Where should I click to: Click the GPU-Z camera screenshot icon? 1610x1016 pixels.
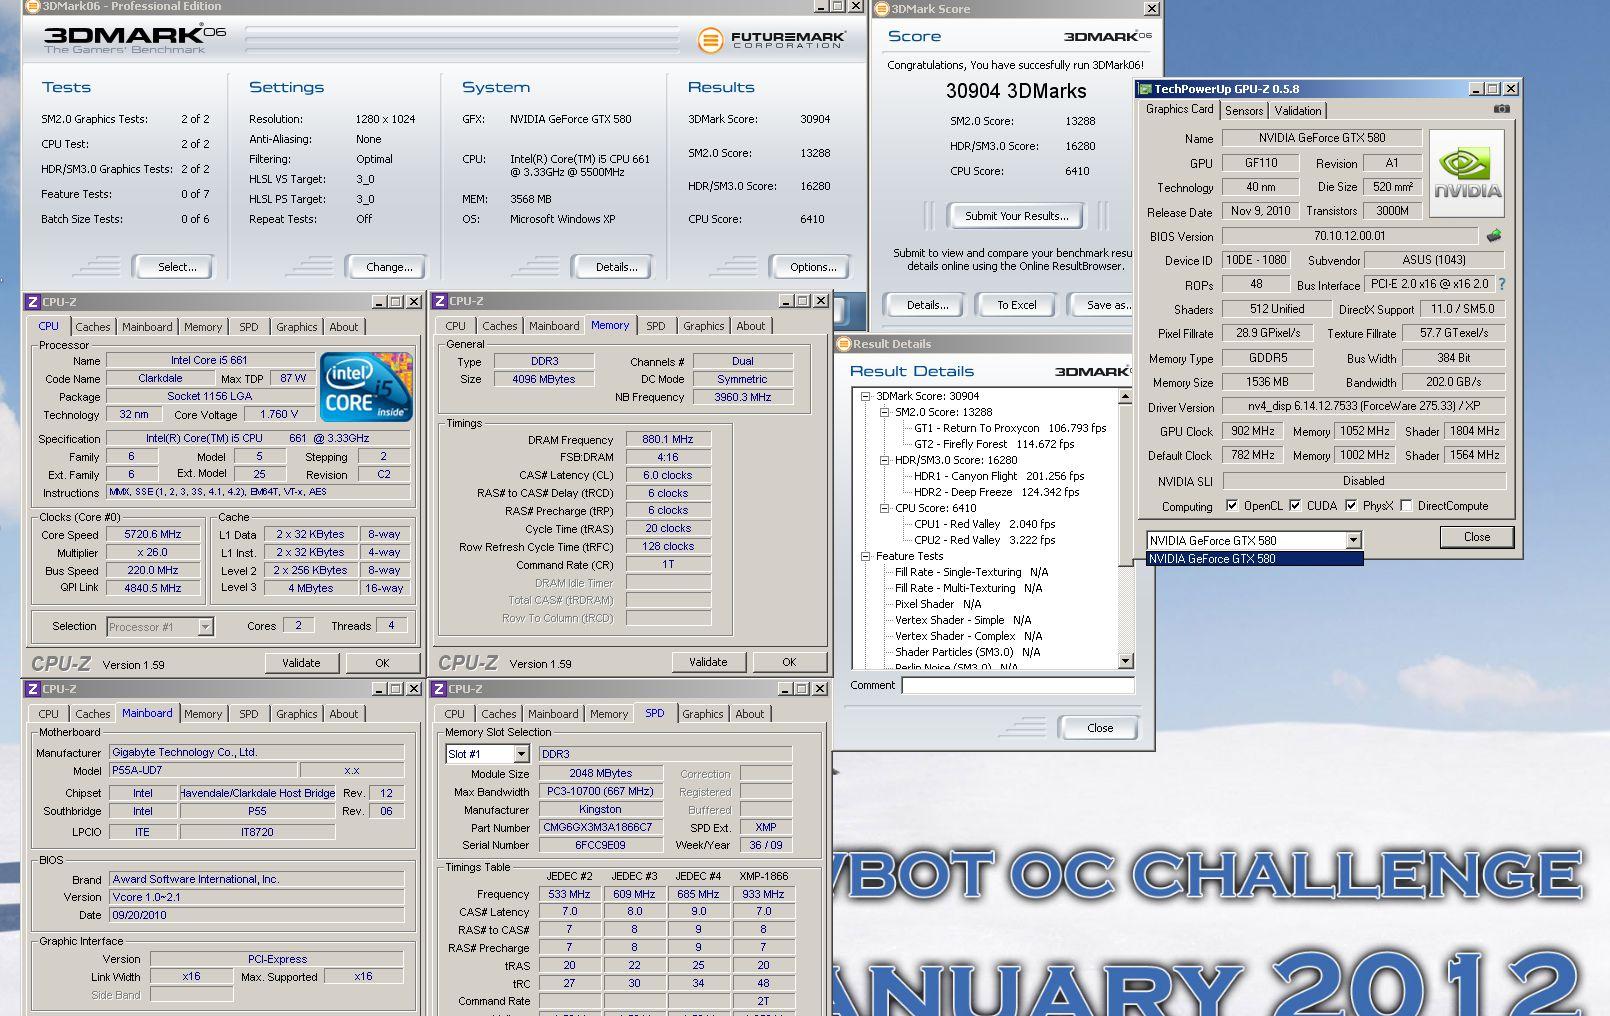pos(1501,109)
